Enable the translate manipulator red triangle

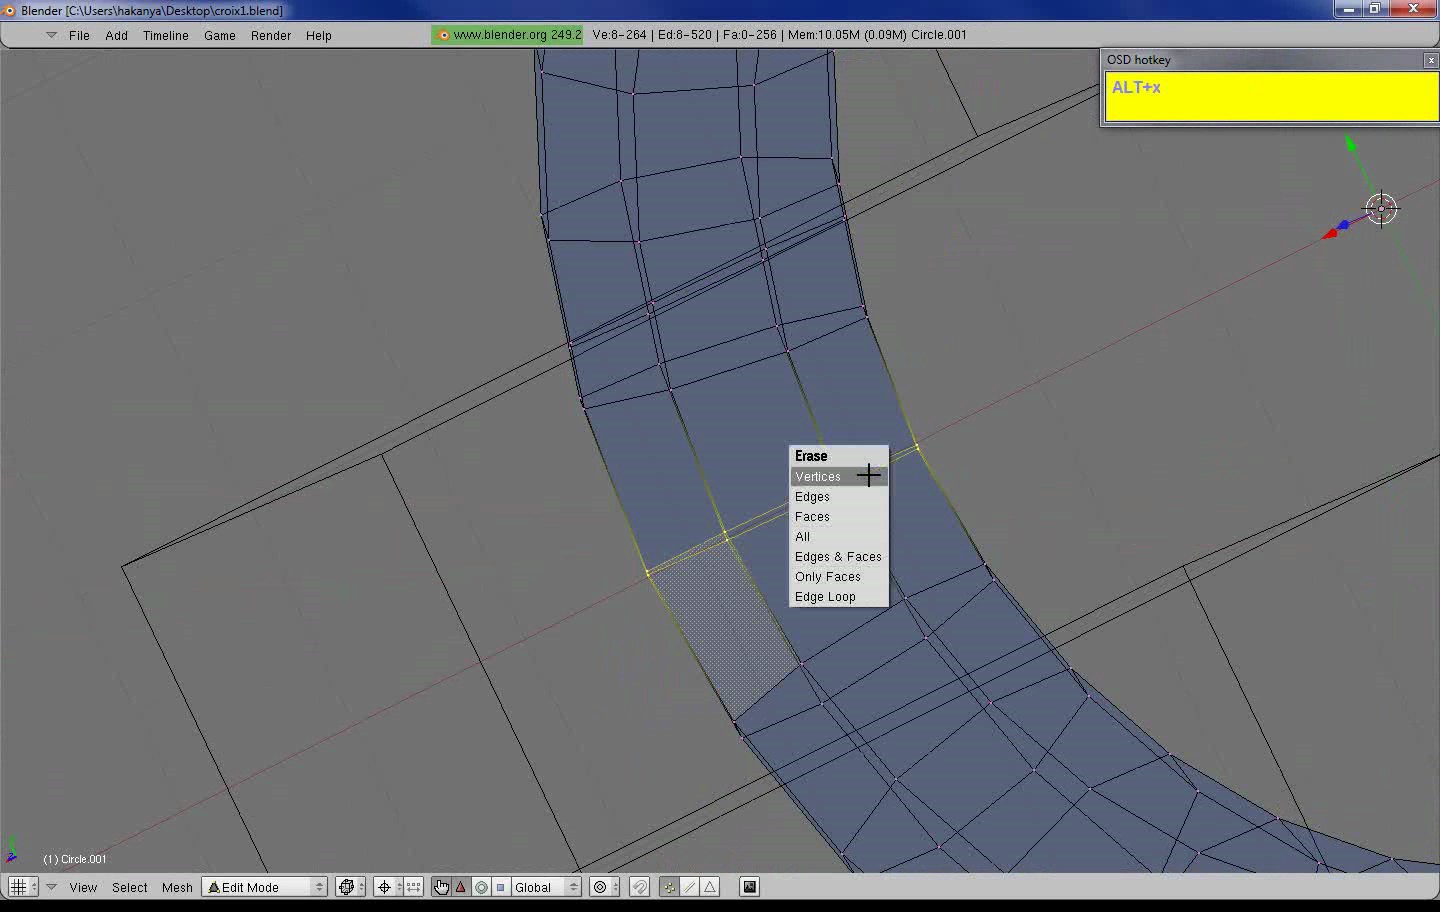pos(461,887)
